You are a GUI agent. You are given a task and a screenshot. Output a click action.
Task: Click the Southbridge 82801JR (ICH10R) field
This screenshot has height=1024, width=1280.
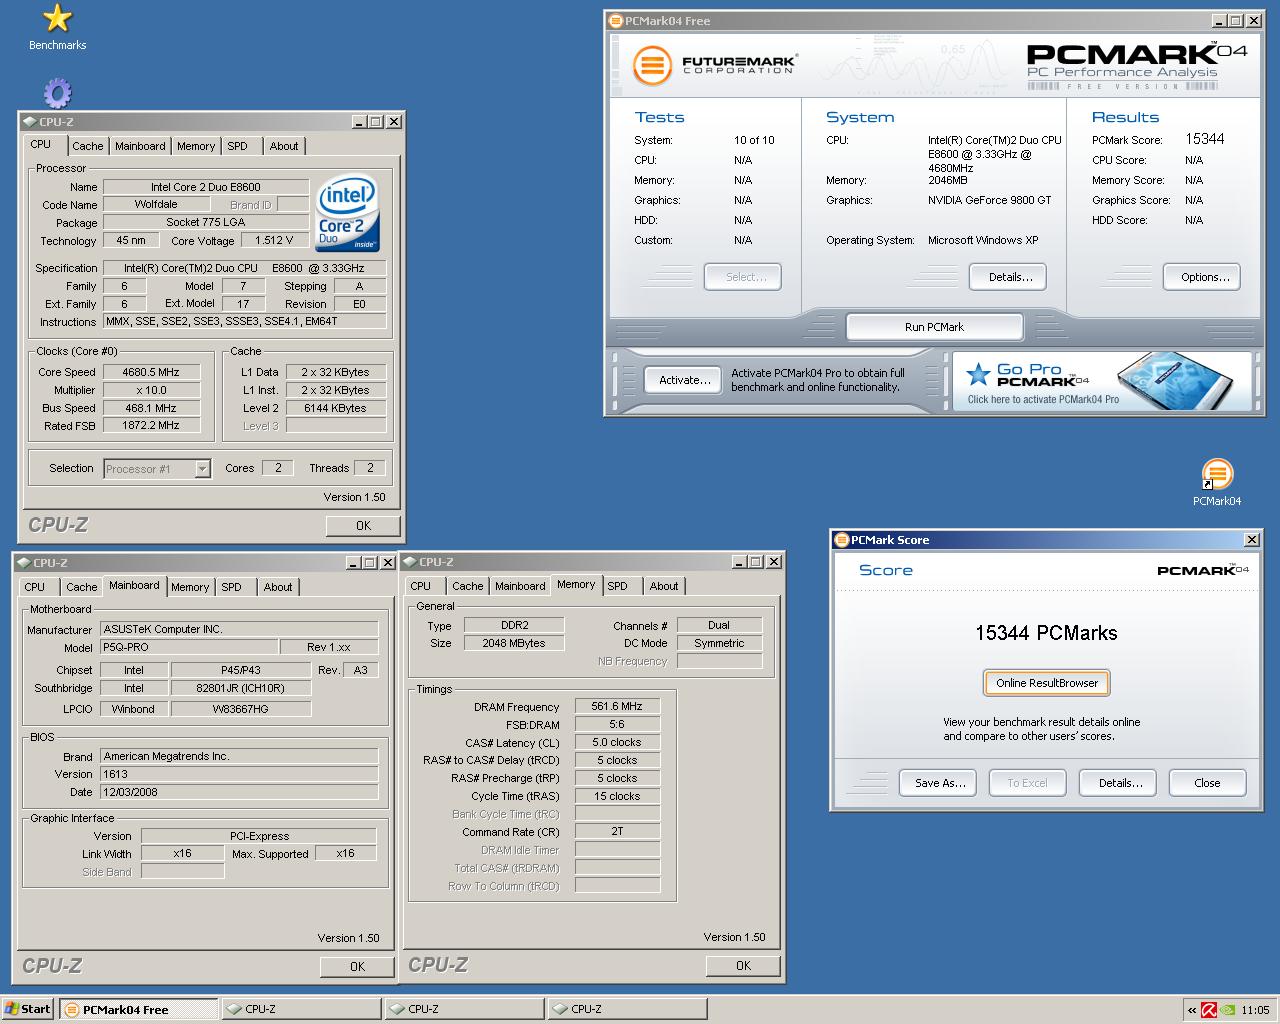(241, 688)
